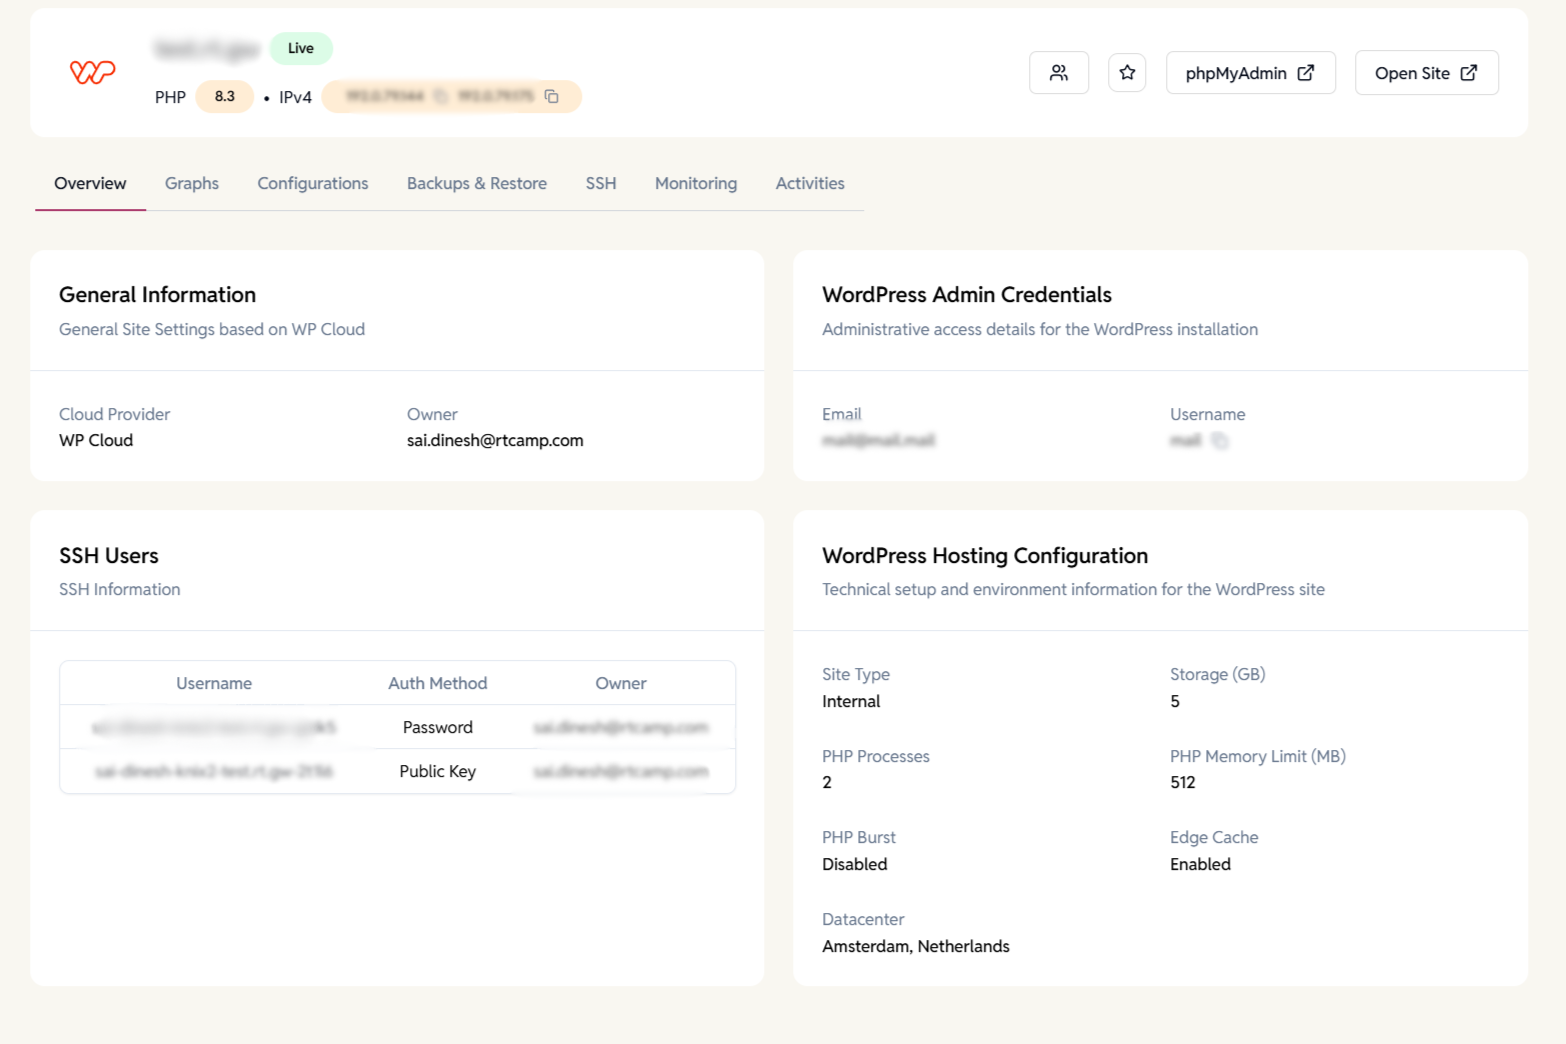This screenshot has height=1044, width=1566.
Task: Launch phpMyAdmin
Action: click(x=1250, y=72)
